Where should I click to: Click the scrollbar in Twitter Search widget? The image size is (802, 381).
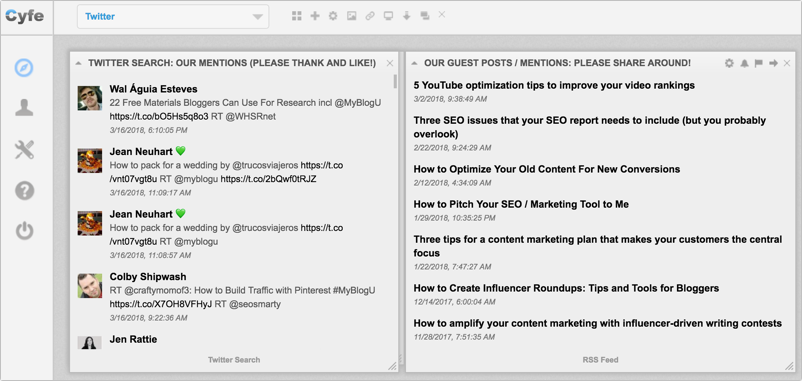[395, 82]
